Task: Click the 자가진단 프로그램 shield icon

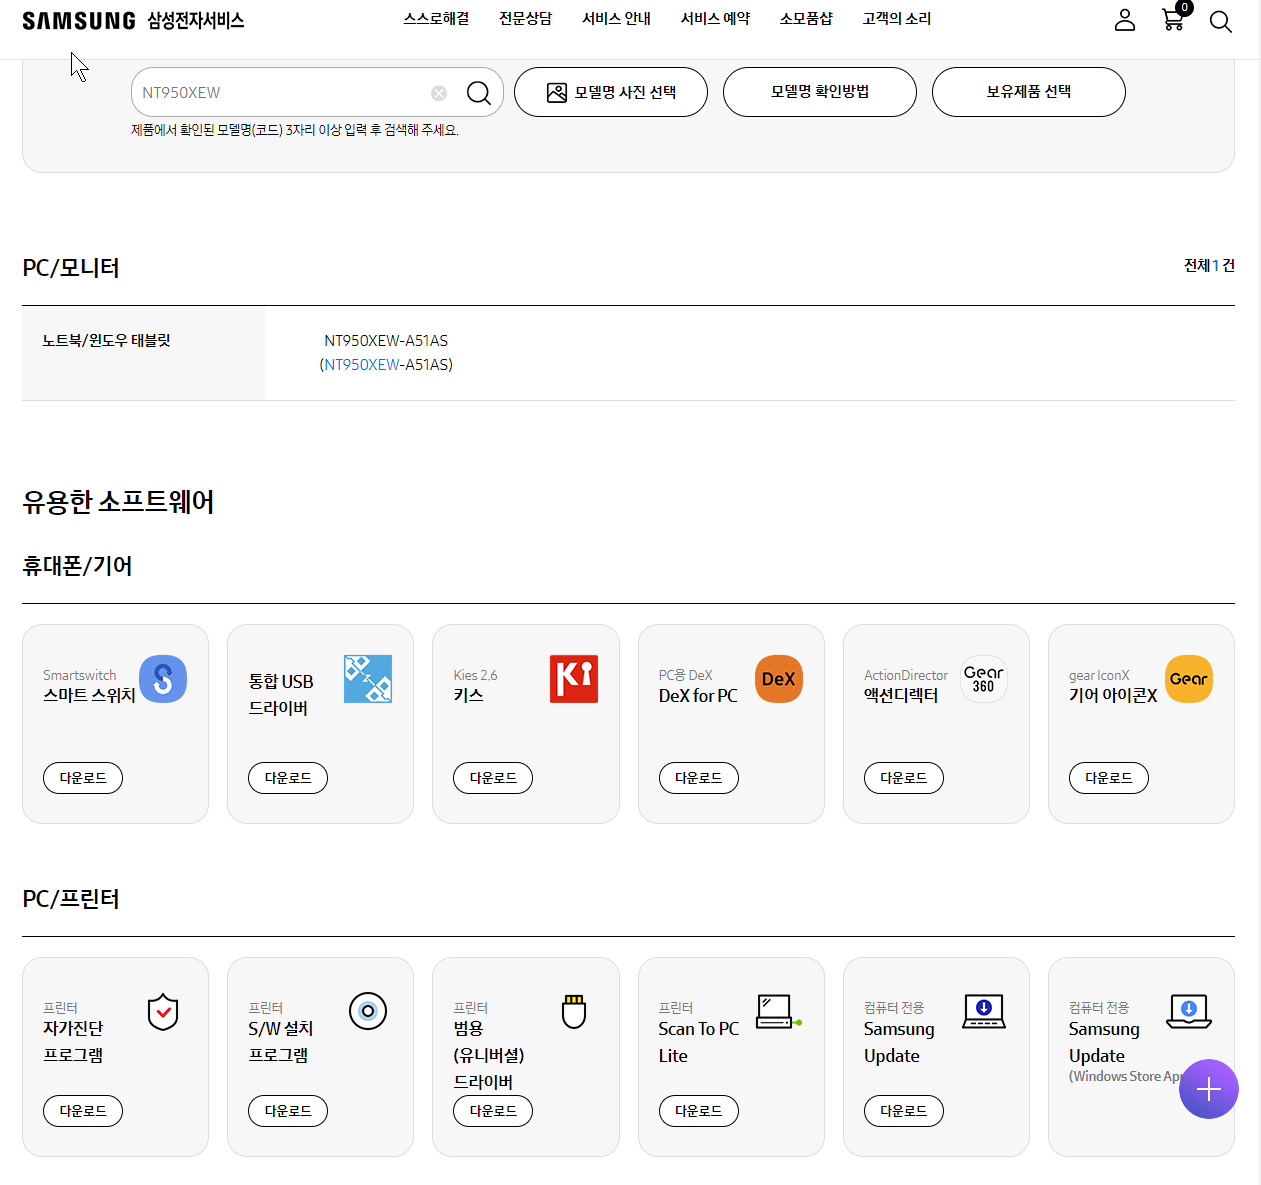Action: [x=163, y=1012]
